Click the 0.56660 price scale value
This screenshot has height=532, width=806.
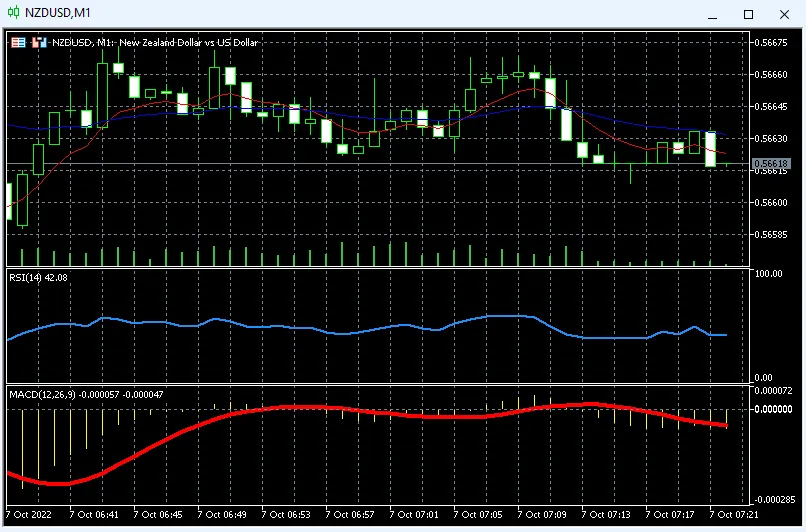pyautogui.click(x=771, y=75)
